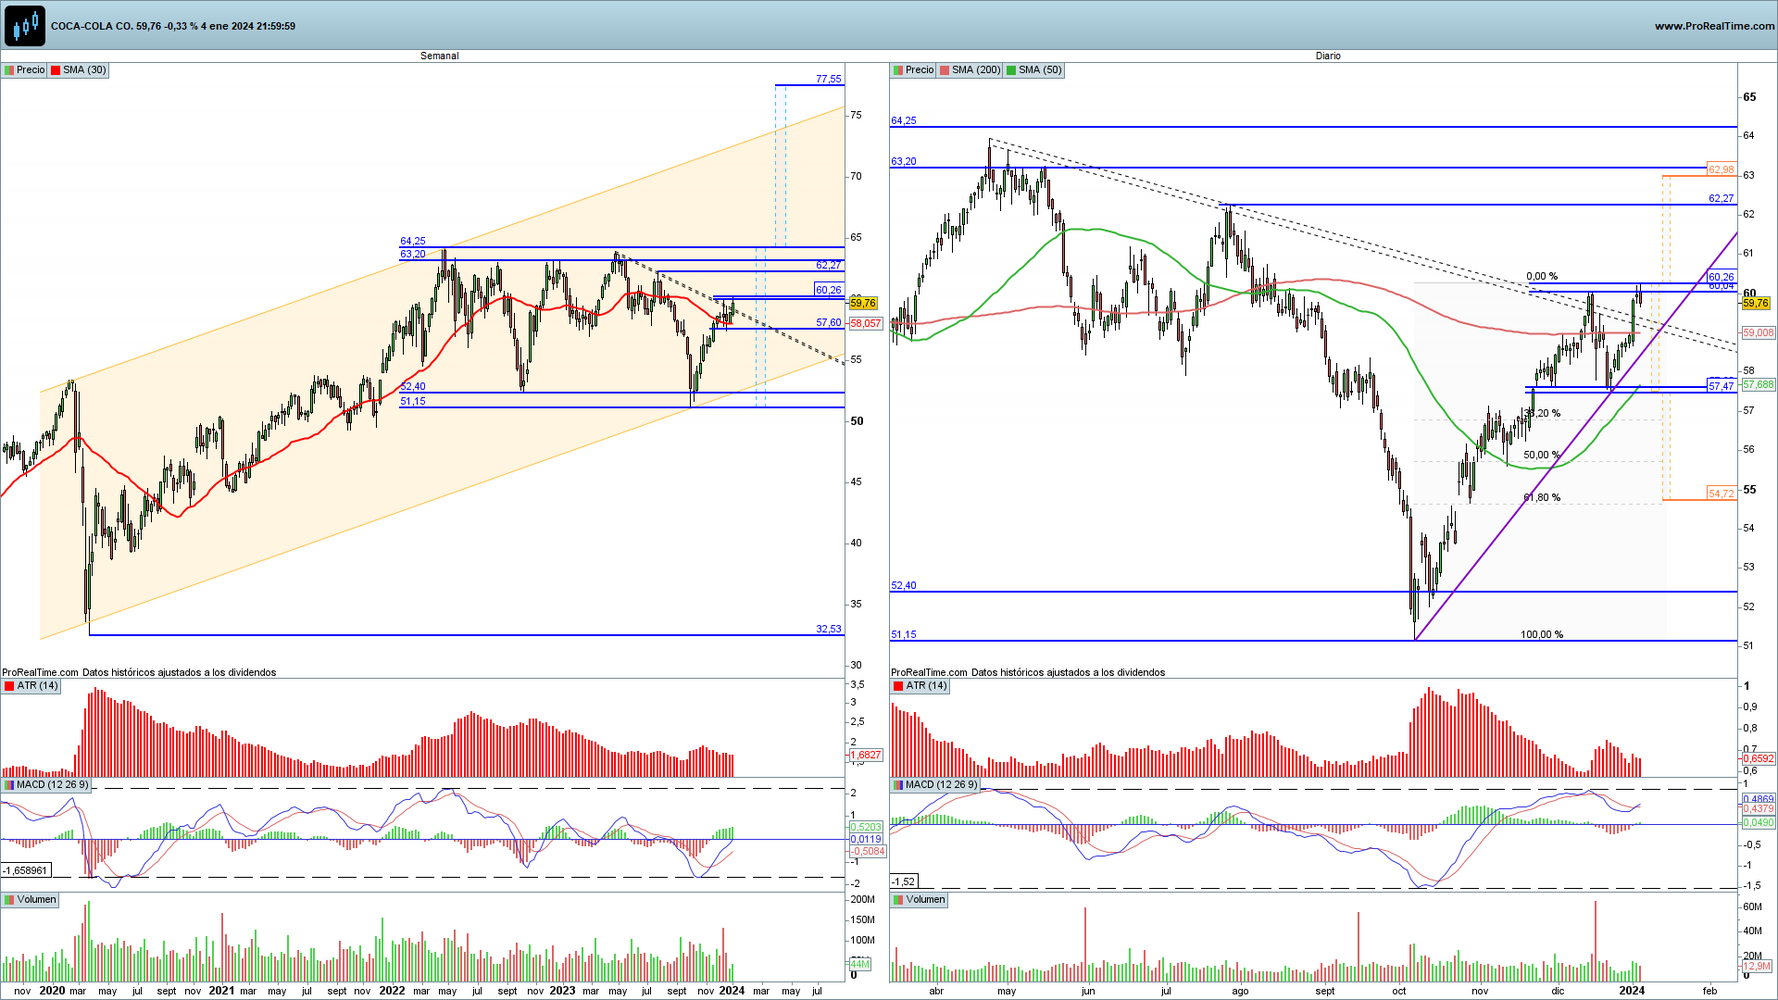Click the ProRealTime candlestick logo icon
The image size is (1778, 1000).
[25, 25]
